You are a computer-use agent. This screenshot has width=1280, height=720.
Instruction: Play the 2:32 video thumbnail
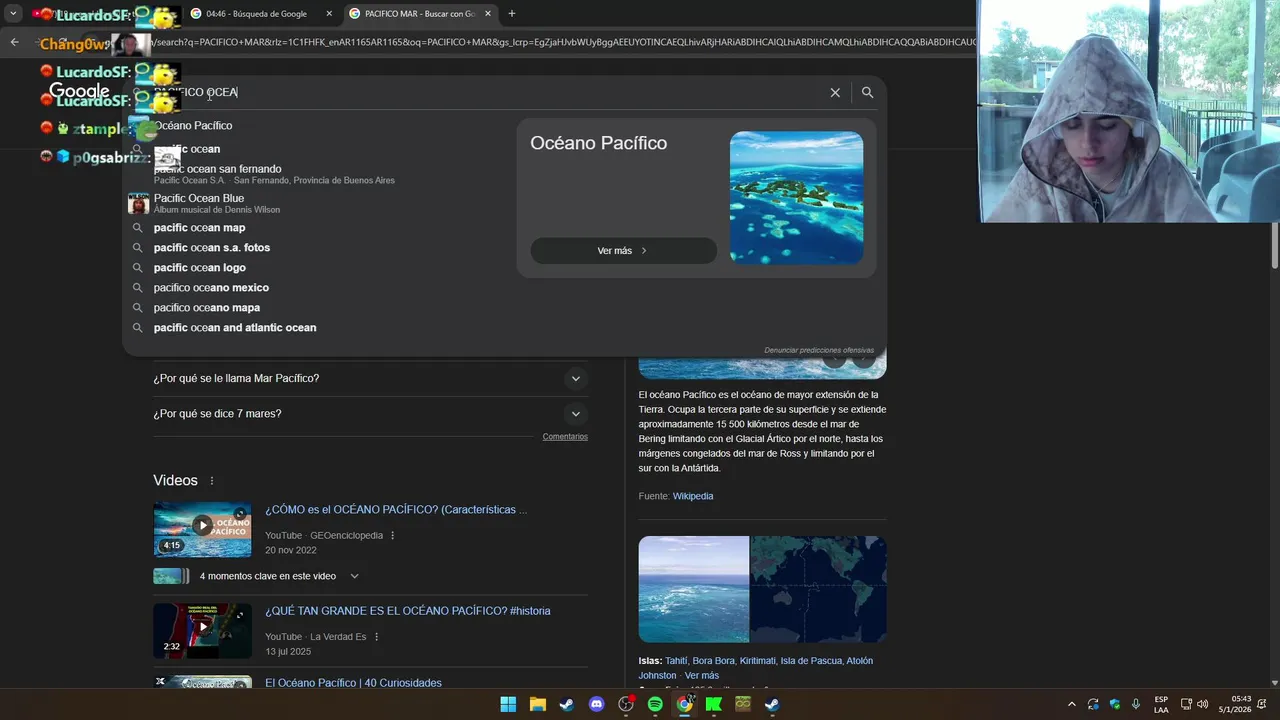[x=202, y=631]
